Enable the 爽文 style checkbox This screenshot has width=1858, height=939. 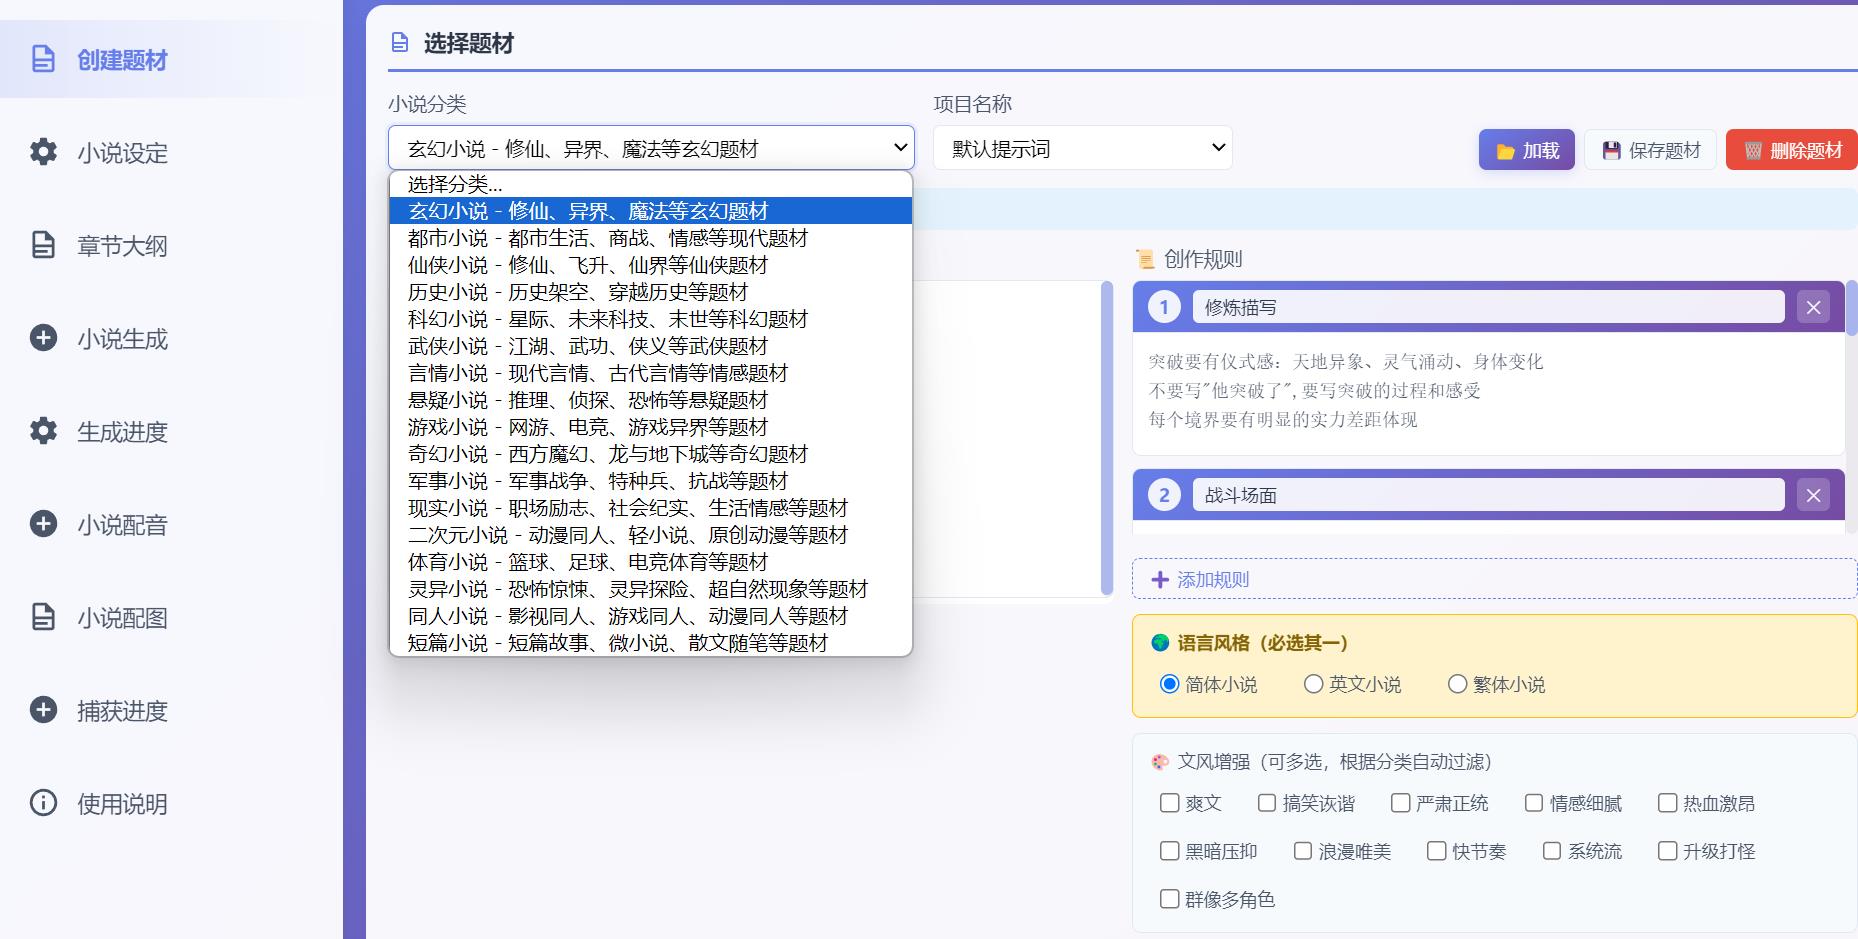click(1169, 803)
